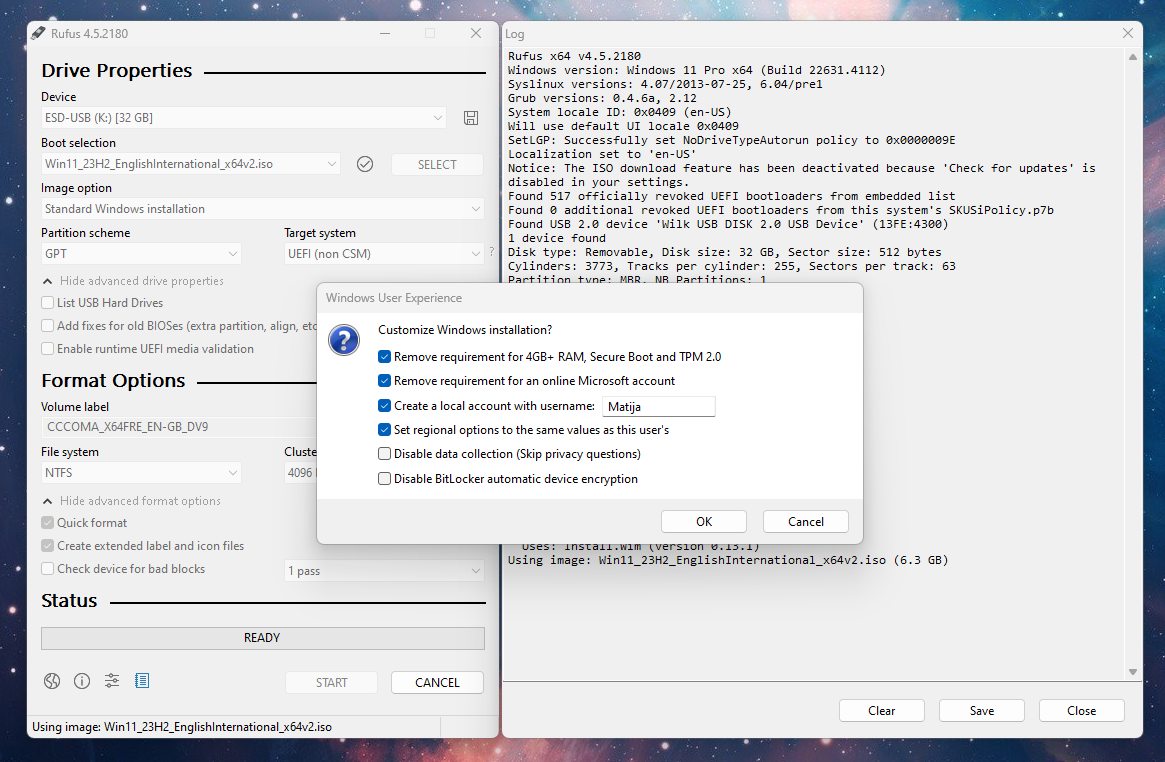Click the log line '1 device found'
The image size is (1165, 762).
pos(556,238)
